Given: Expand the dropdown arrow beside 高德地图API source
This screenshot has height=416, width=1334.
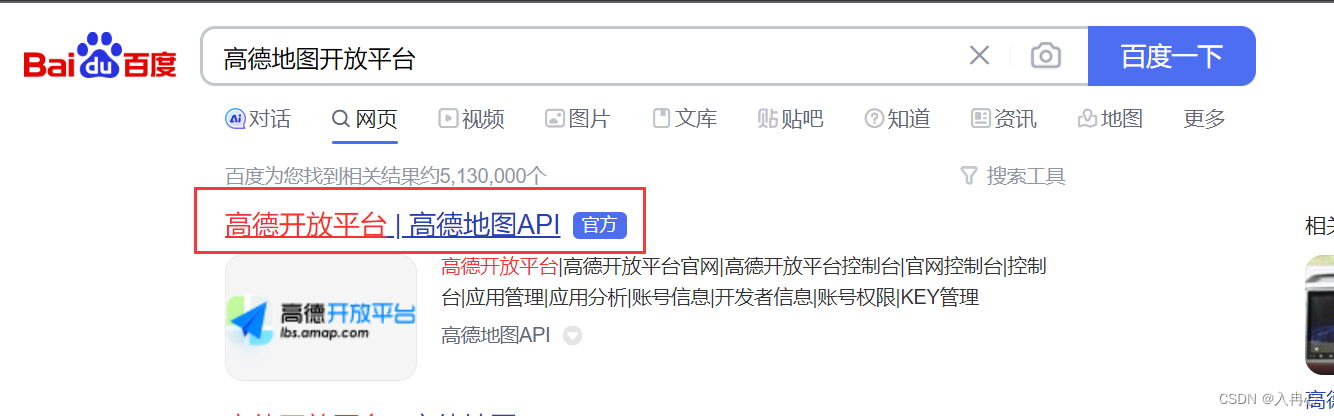Looking at the screenshot, I should [572, 336].
